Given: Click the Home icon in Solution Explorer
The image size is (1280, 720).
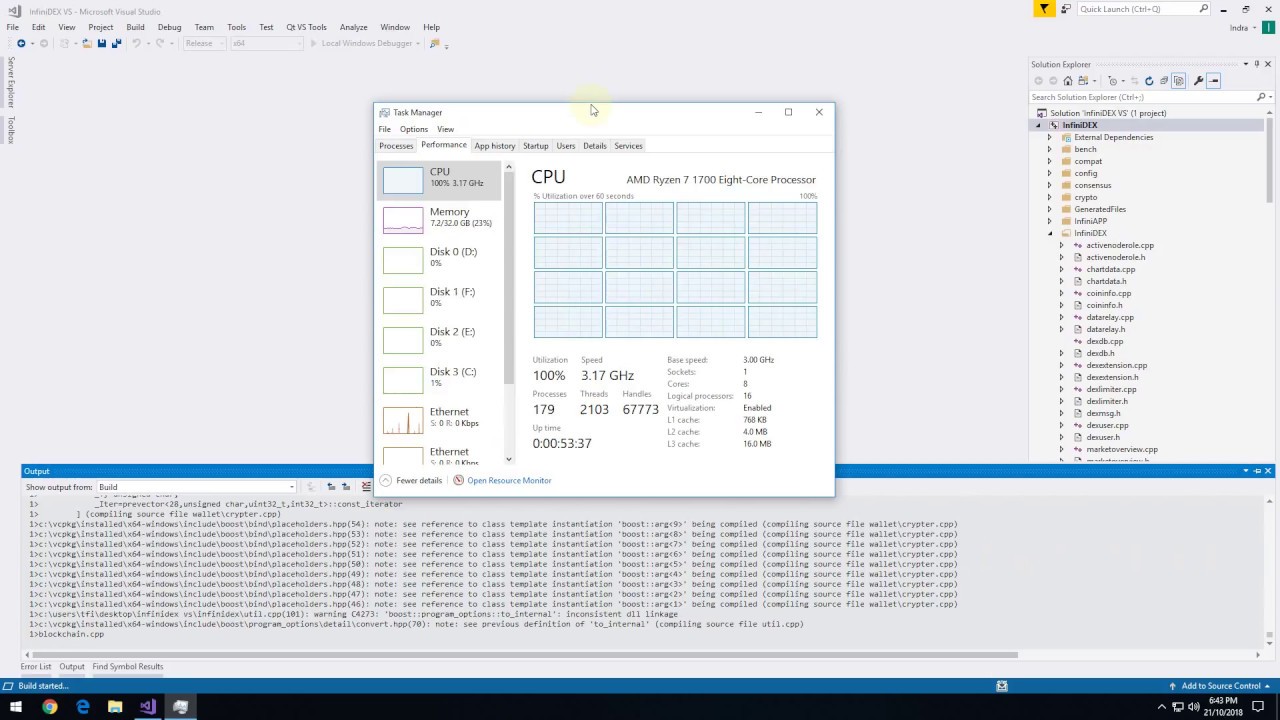Looking at the screenshot, I should [x=1068, y=81].
